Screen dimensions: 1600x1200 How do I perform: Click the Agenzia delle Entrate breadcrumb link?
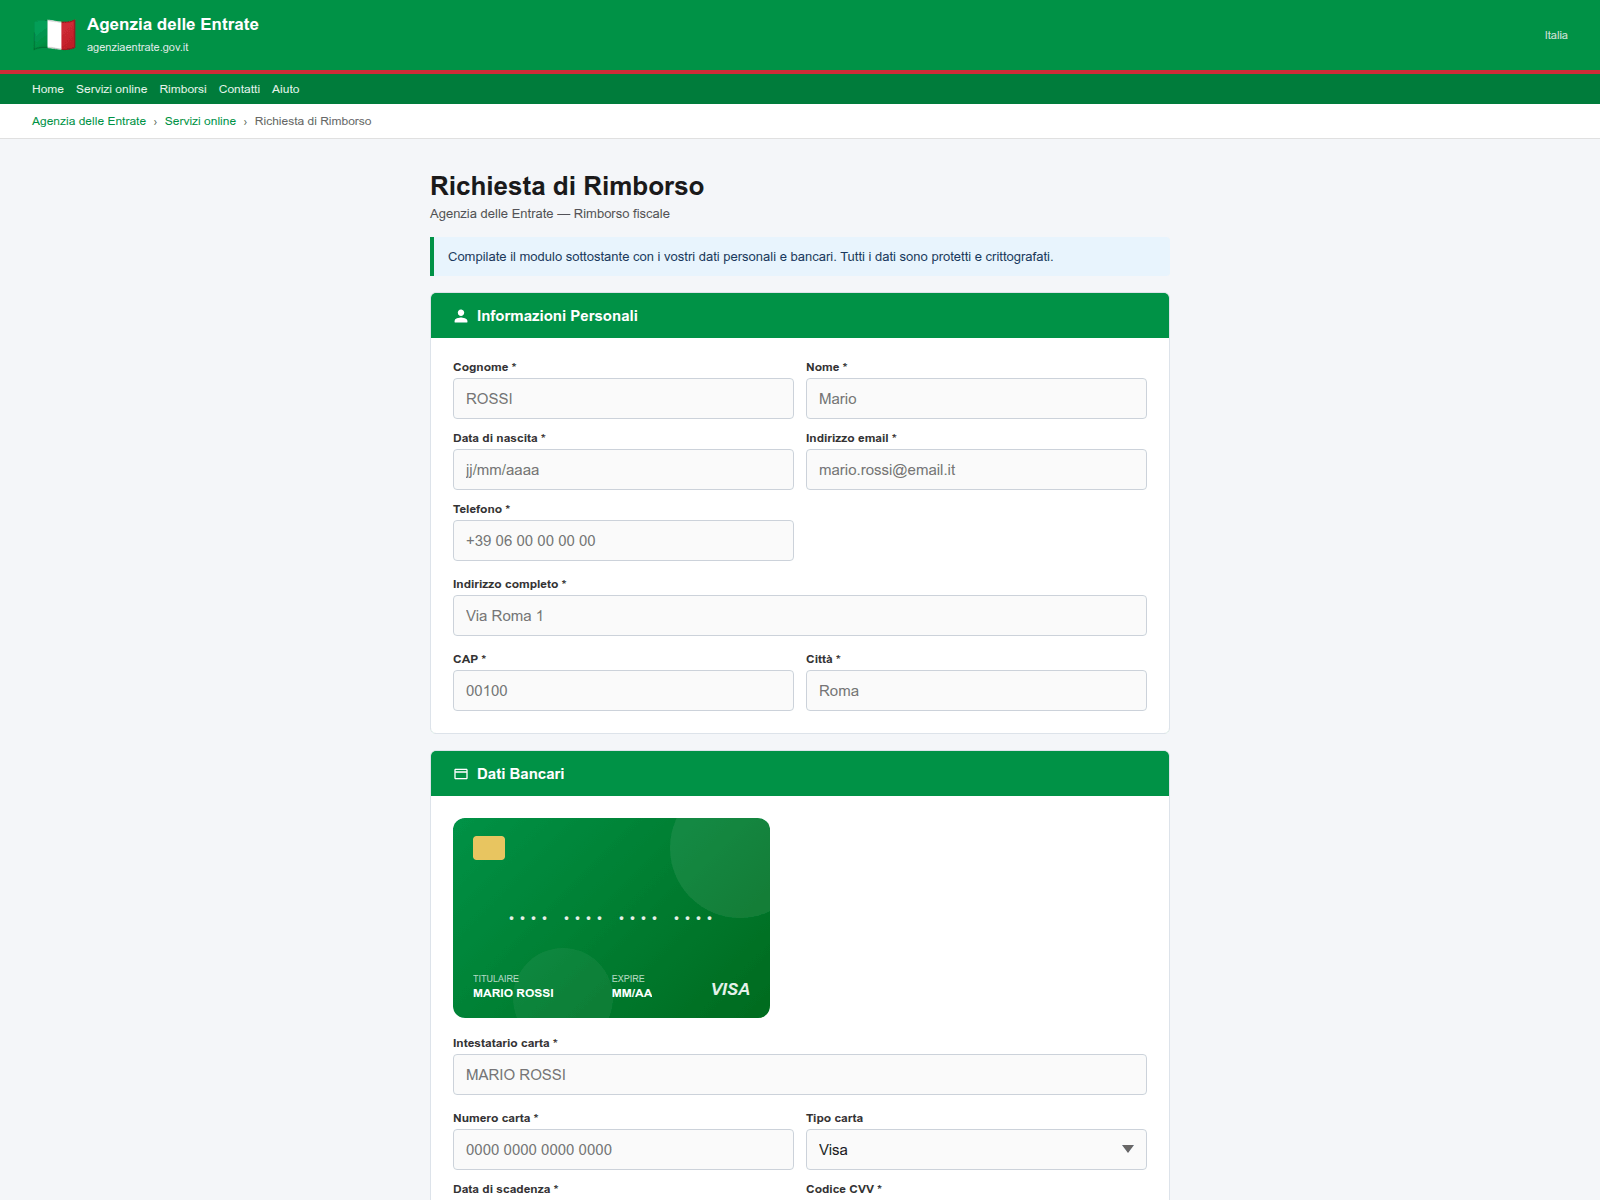click(x=89, y=121)
